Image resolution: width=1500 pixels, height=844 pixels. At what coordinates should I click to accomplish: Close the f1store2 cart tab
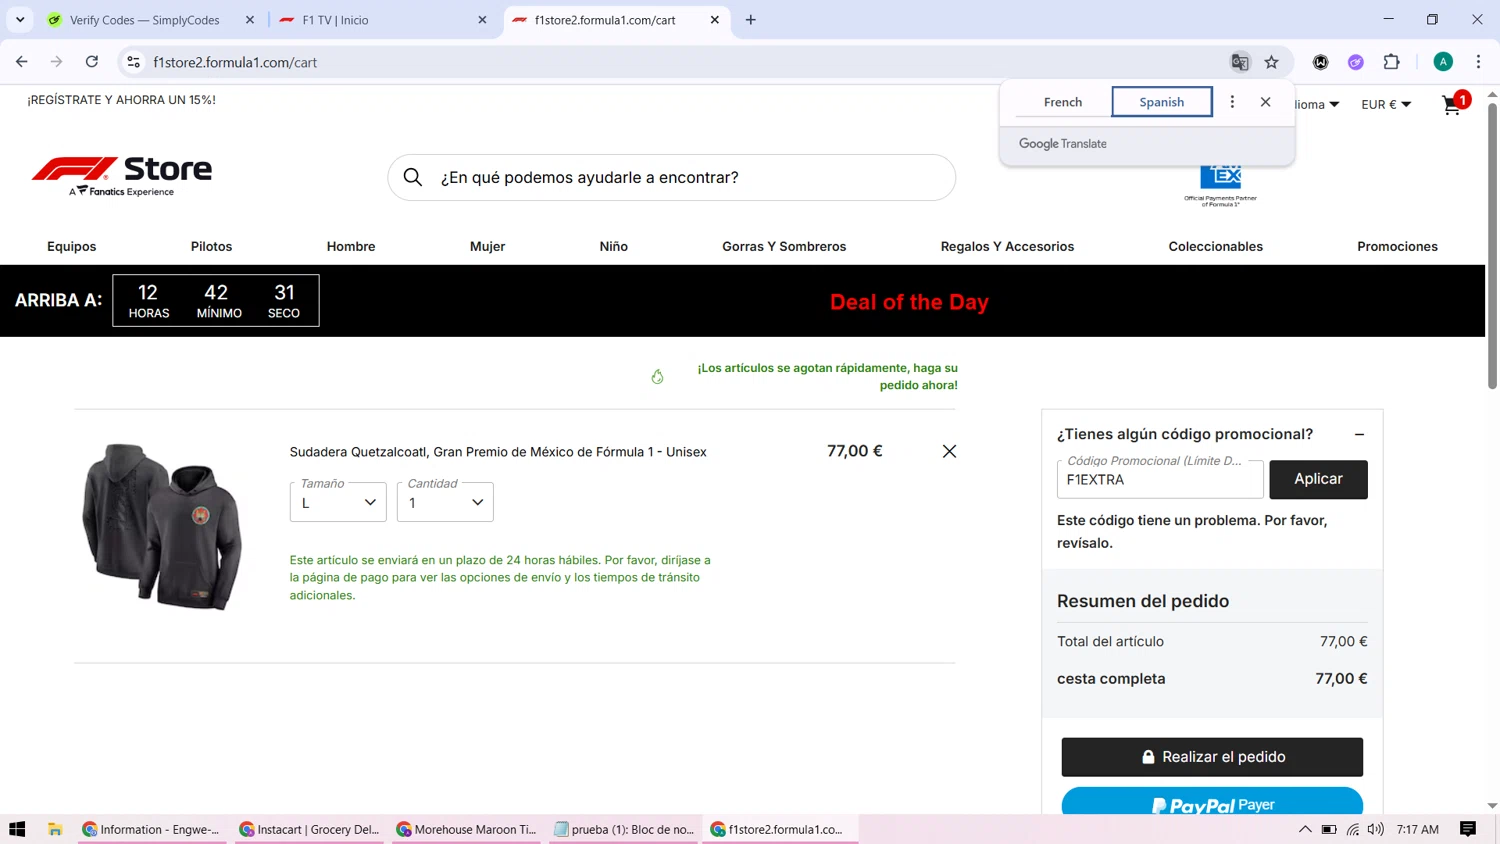pos(715,20)
